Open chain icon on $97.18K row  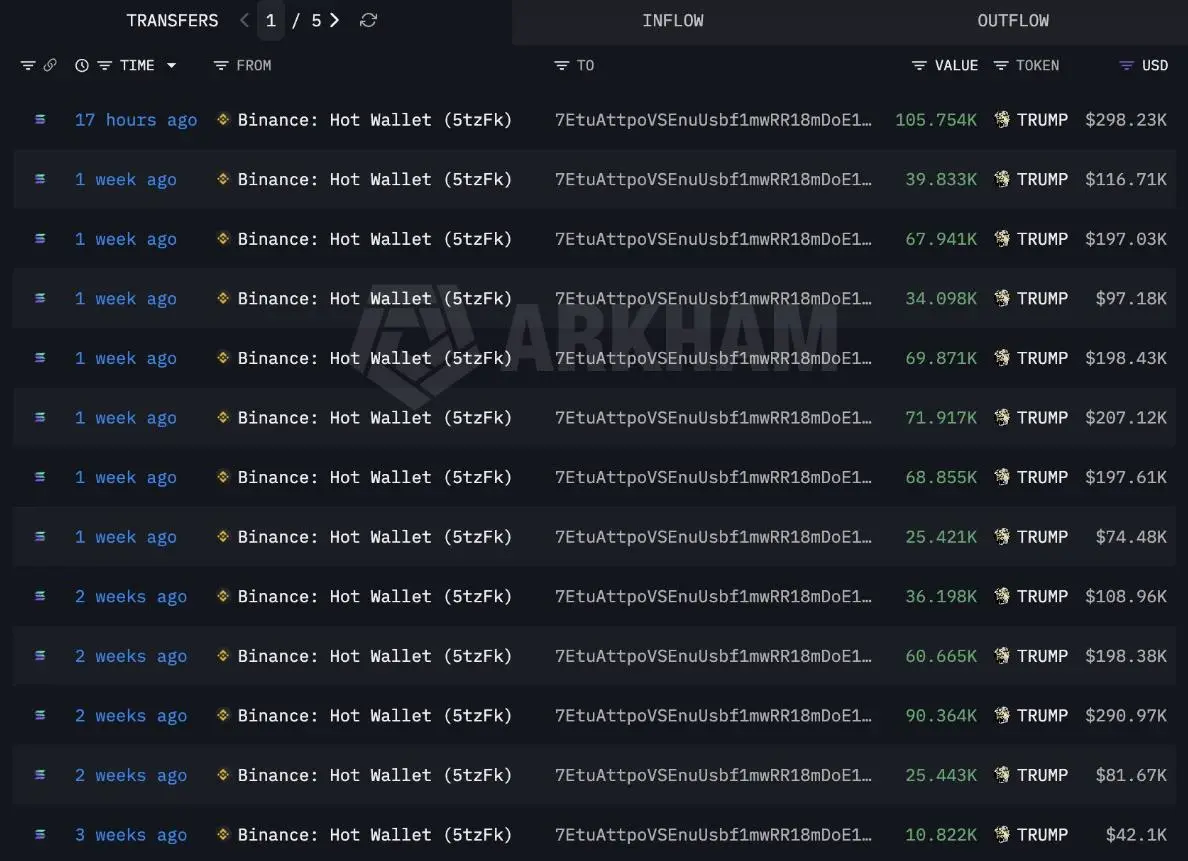pyautogui.click(x=40, y=299)
